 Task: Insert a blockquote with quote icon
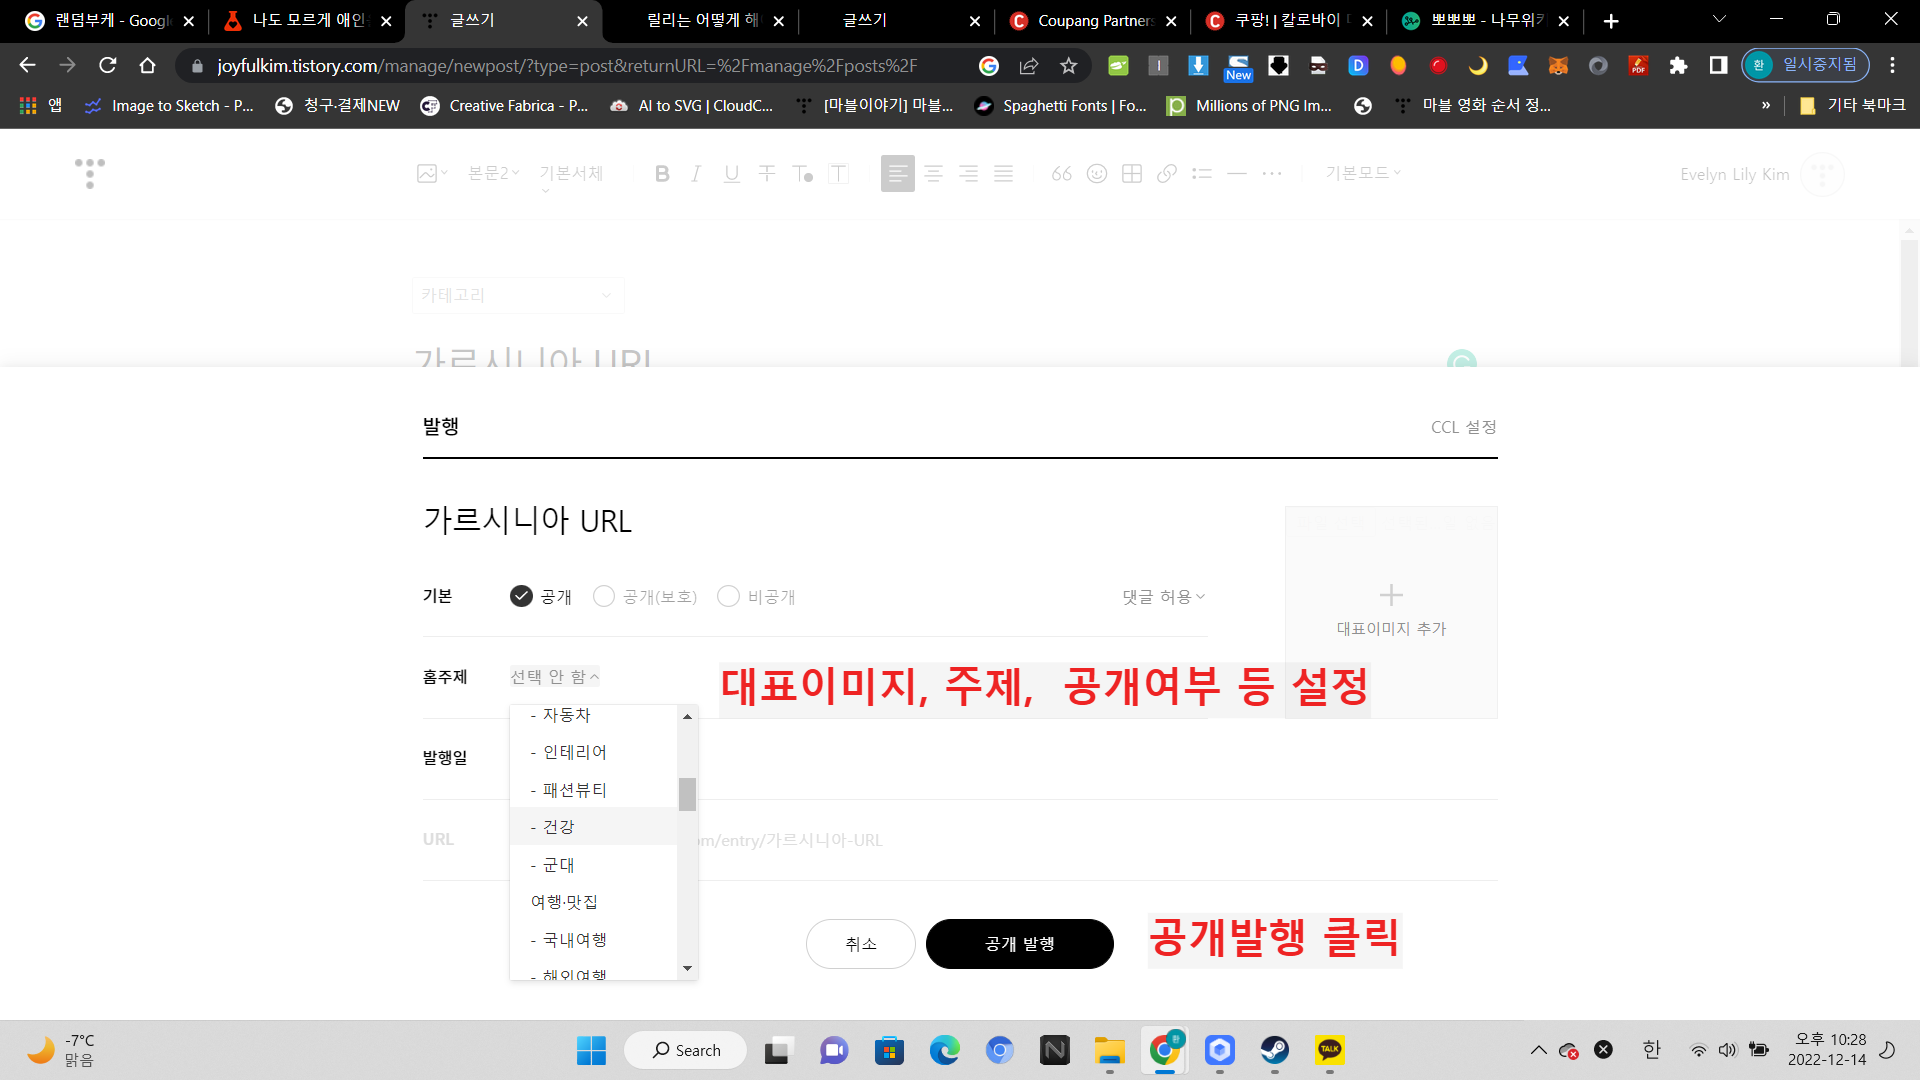1062,174
